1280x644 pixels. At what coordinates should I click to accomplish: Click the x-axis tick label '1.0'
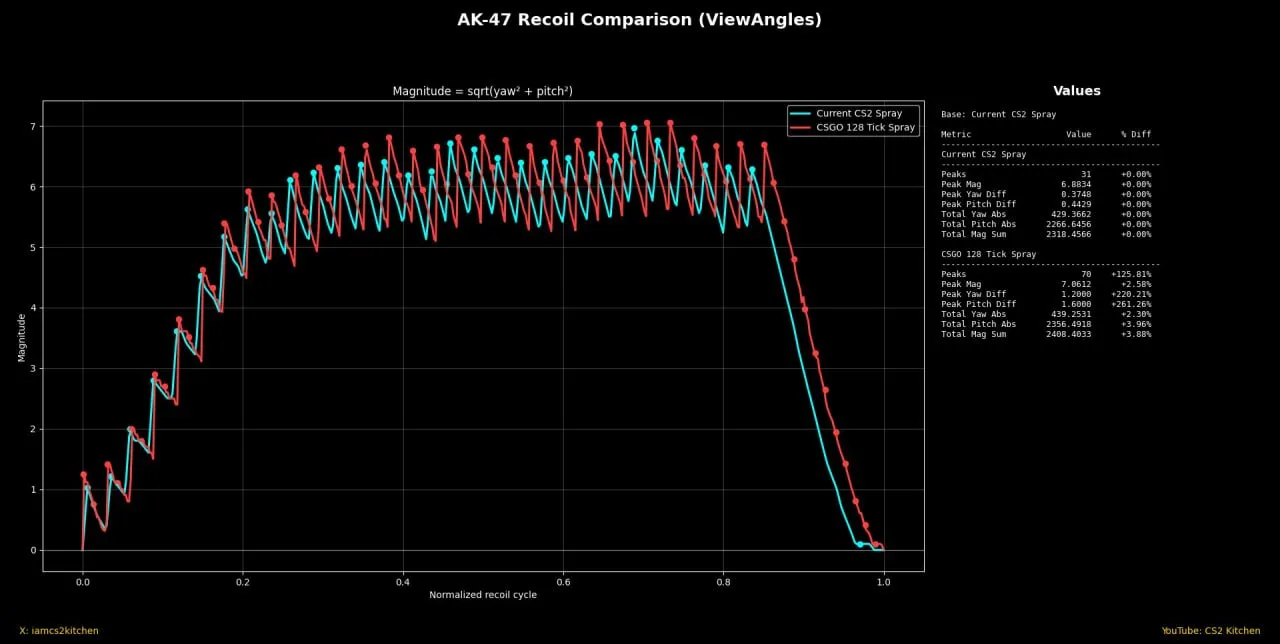pos(884,581)
